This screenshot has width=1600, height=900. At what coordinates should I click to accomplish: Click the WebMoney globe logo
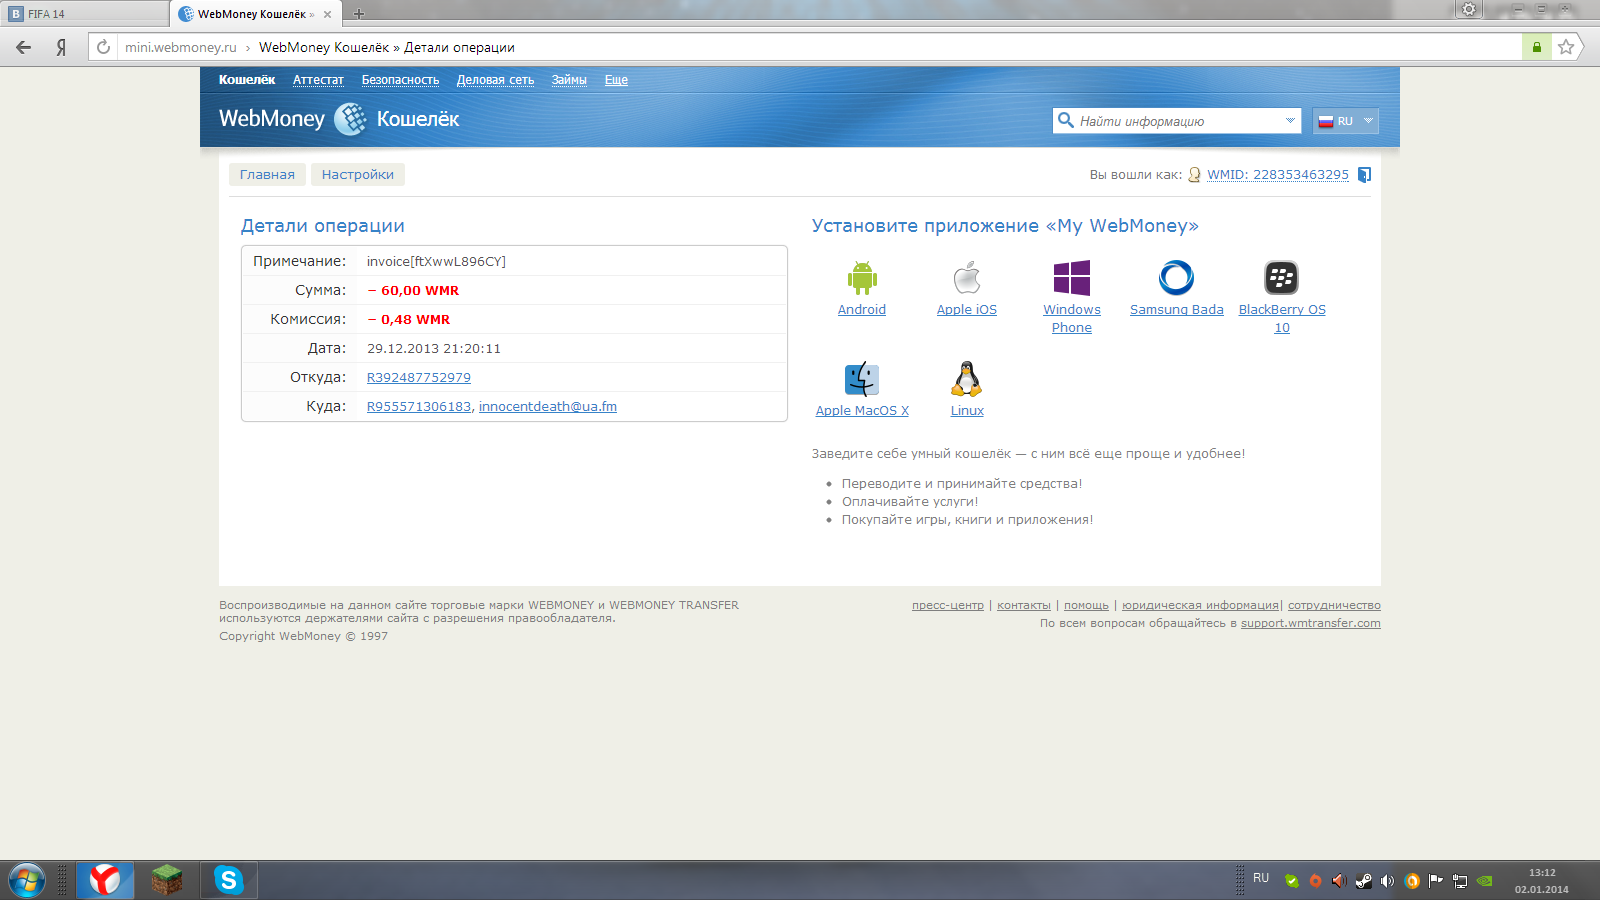(350, 119)
